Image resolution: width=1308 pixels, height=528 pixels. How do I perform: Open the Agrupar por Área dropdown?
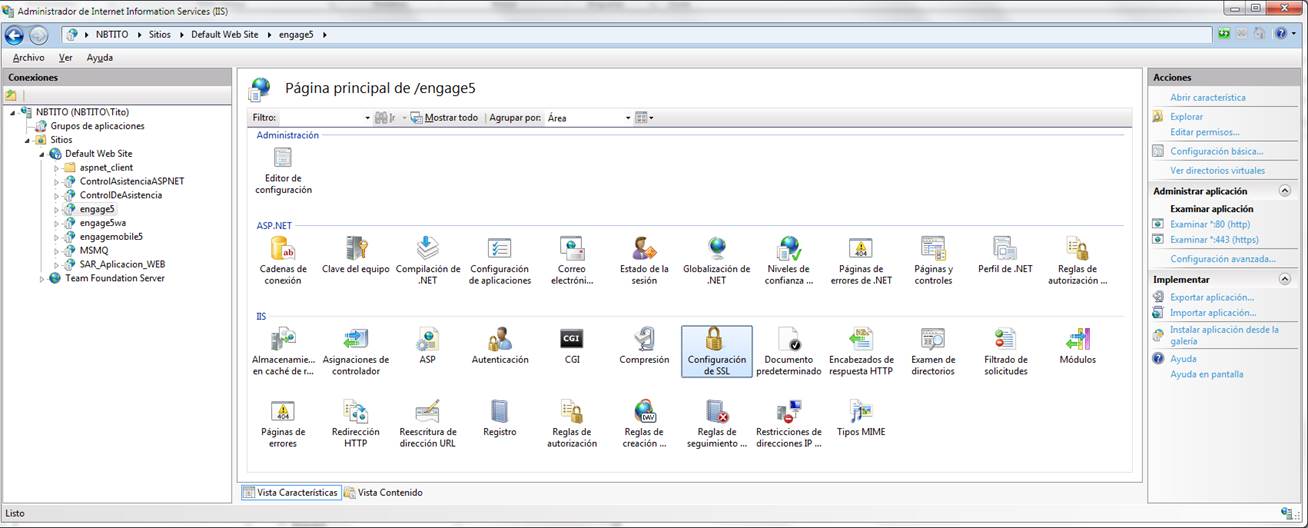[589, 118]
